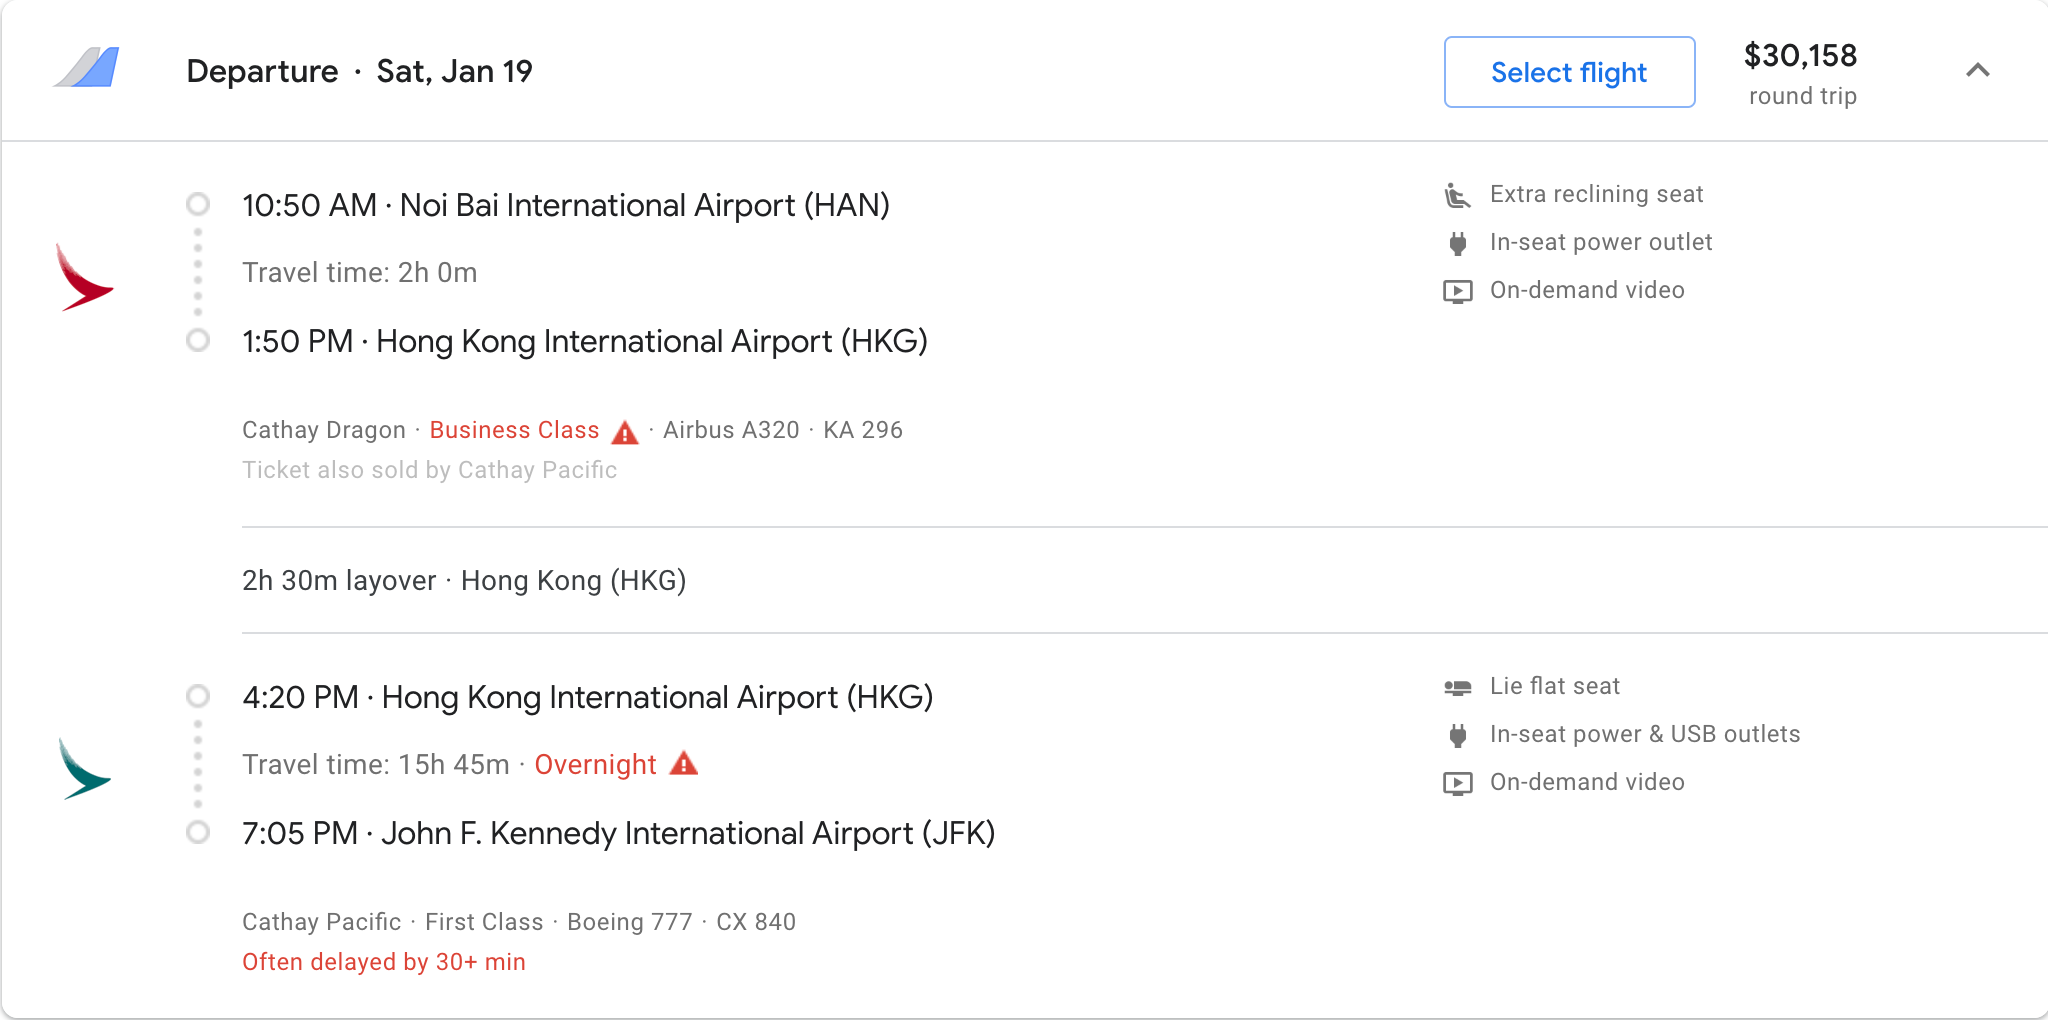Screen dimensions: 2048x1020
Task: Click the Noi Bai departure stop circle
Action: point(198,205)
